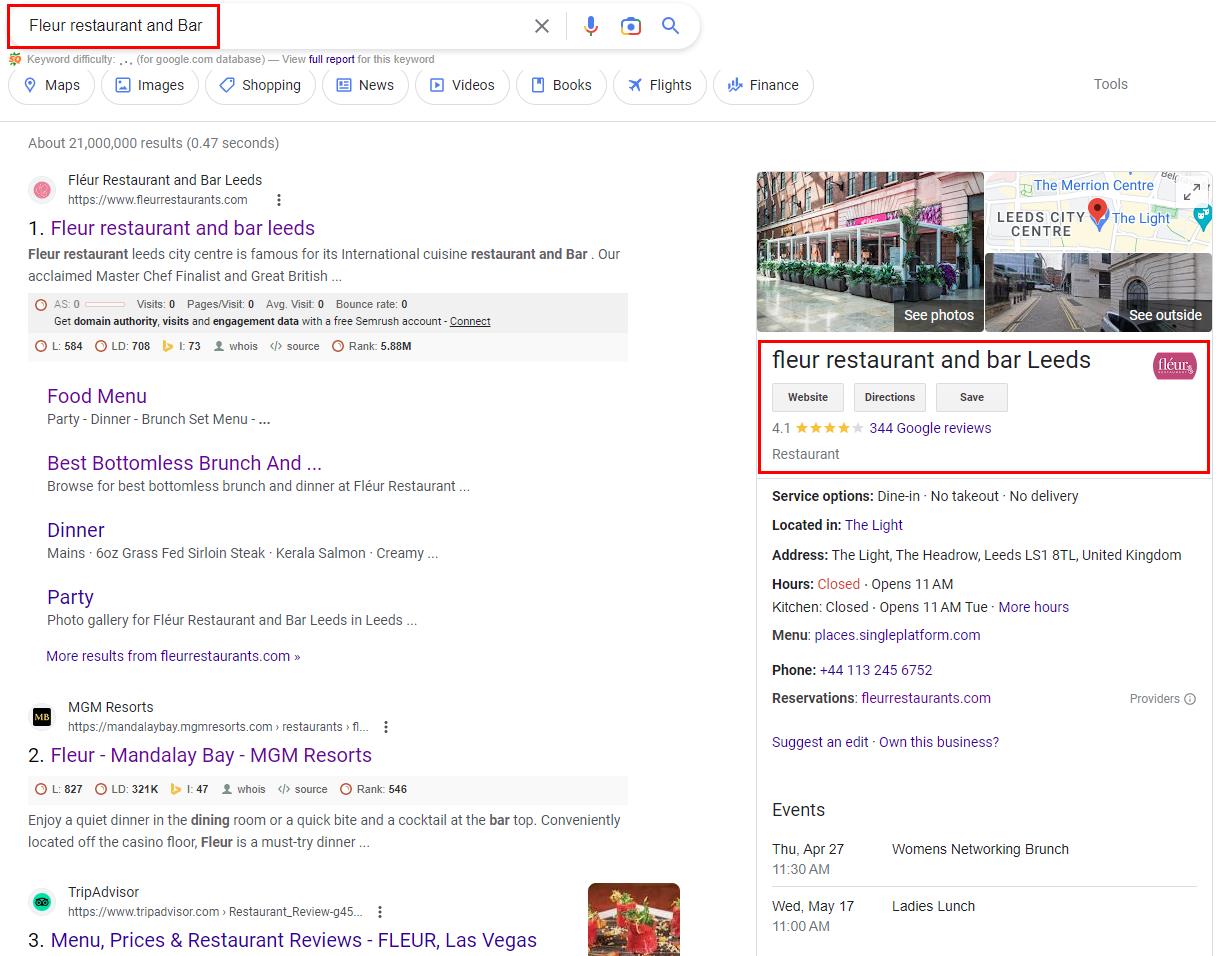1216x956 pixels.
Task: Open the TripAdvisor food thumbnail image
Action: coord(634,919)
